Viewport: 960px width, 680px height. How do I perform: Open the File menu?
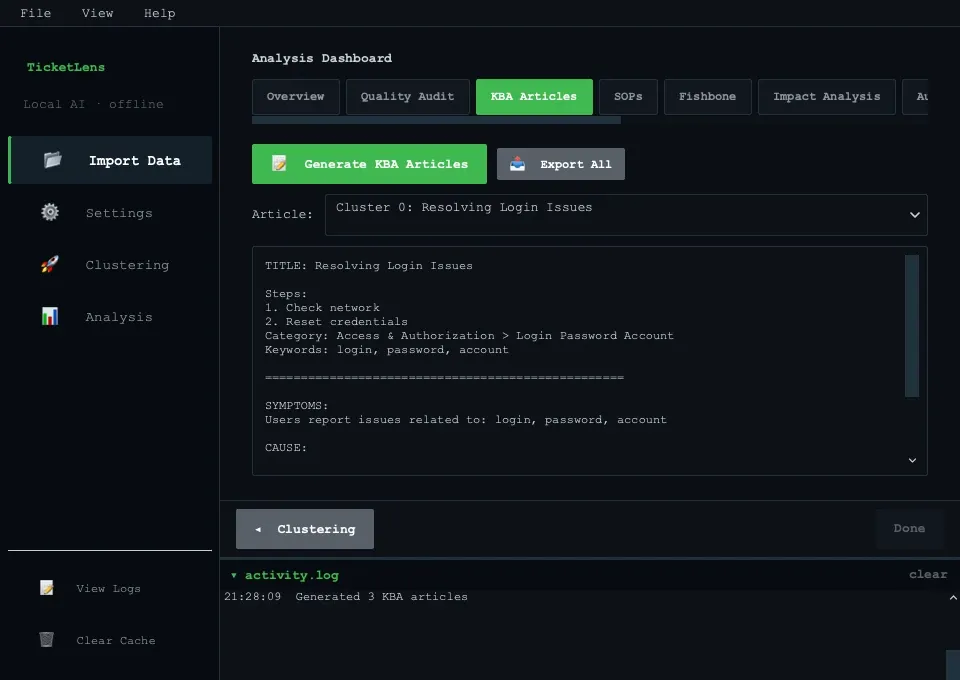pyautogui.click(x=36, y=13)
